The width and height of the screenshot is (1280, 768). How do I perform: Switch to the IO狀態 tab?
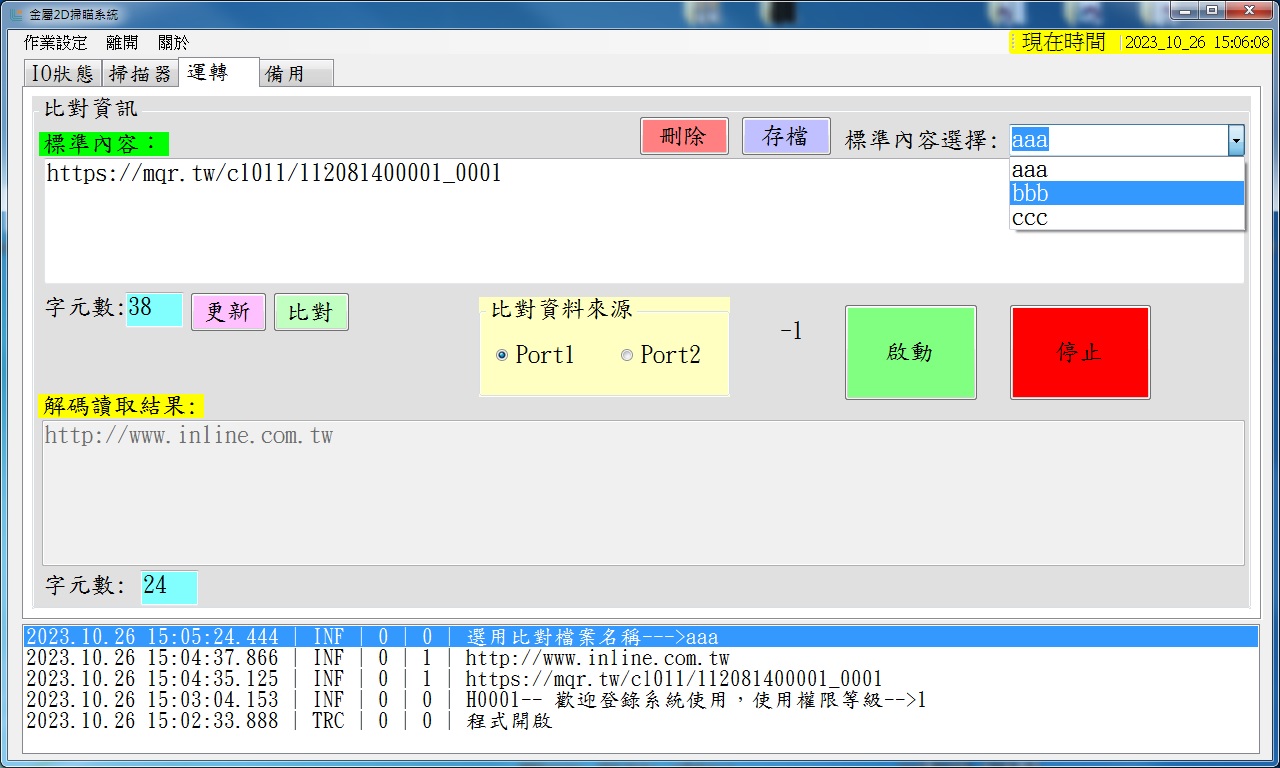coord(62,73)
